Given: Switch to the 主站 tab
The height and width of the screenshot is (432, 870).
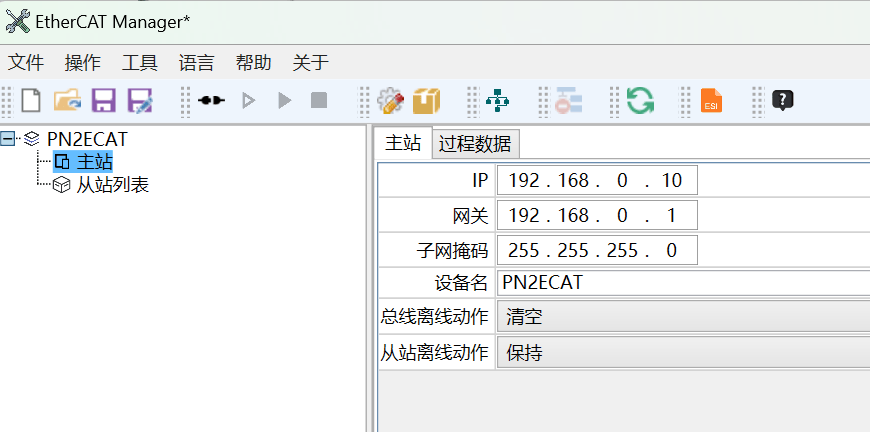Looking at the screenshot, I should pyautogui.click(x=402, y=143).
